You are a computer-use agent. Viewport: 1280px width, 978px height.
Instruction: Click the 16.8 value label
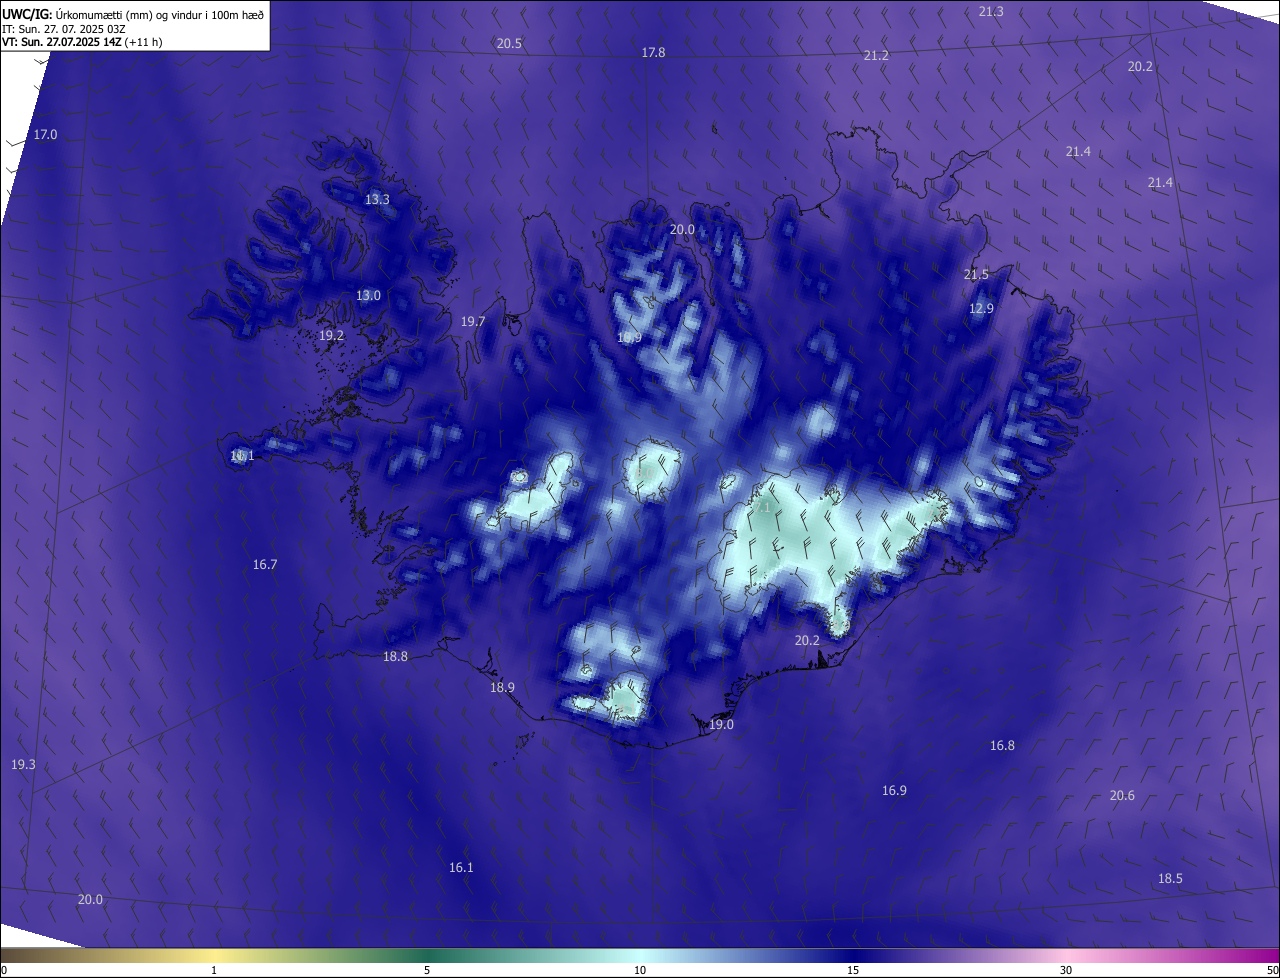coord(1002,745)
